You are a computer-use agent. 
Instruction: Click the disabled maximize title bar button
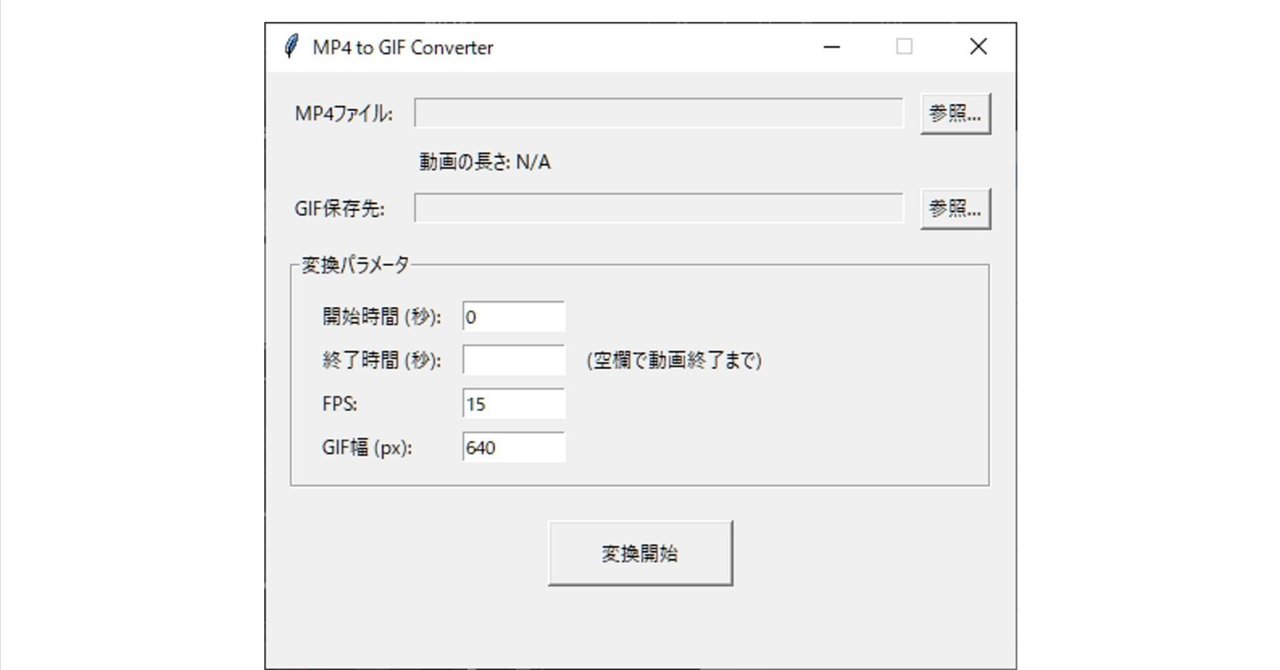[x=904, y=46]
